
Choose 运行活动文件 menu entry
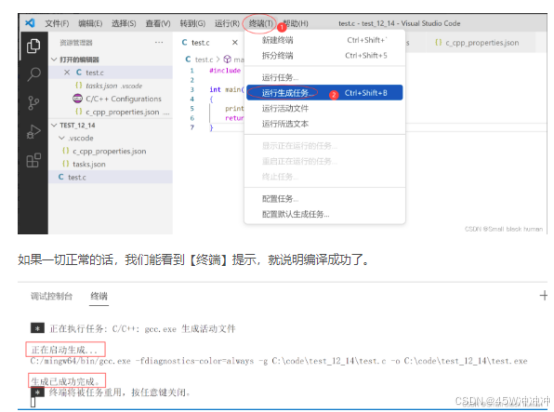324,108
